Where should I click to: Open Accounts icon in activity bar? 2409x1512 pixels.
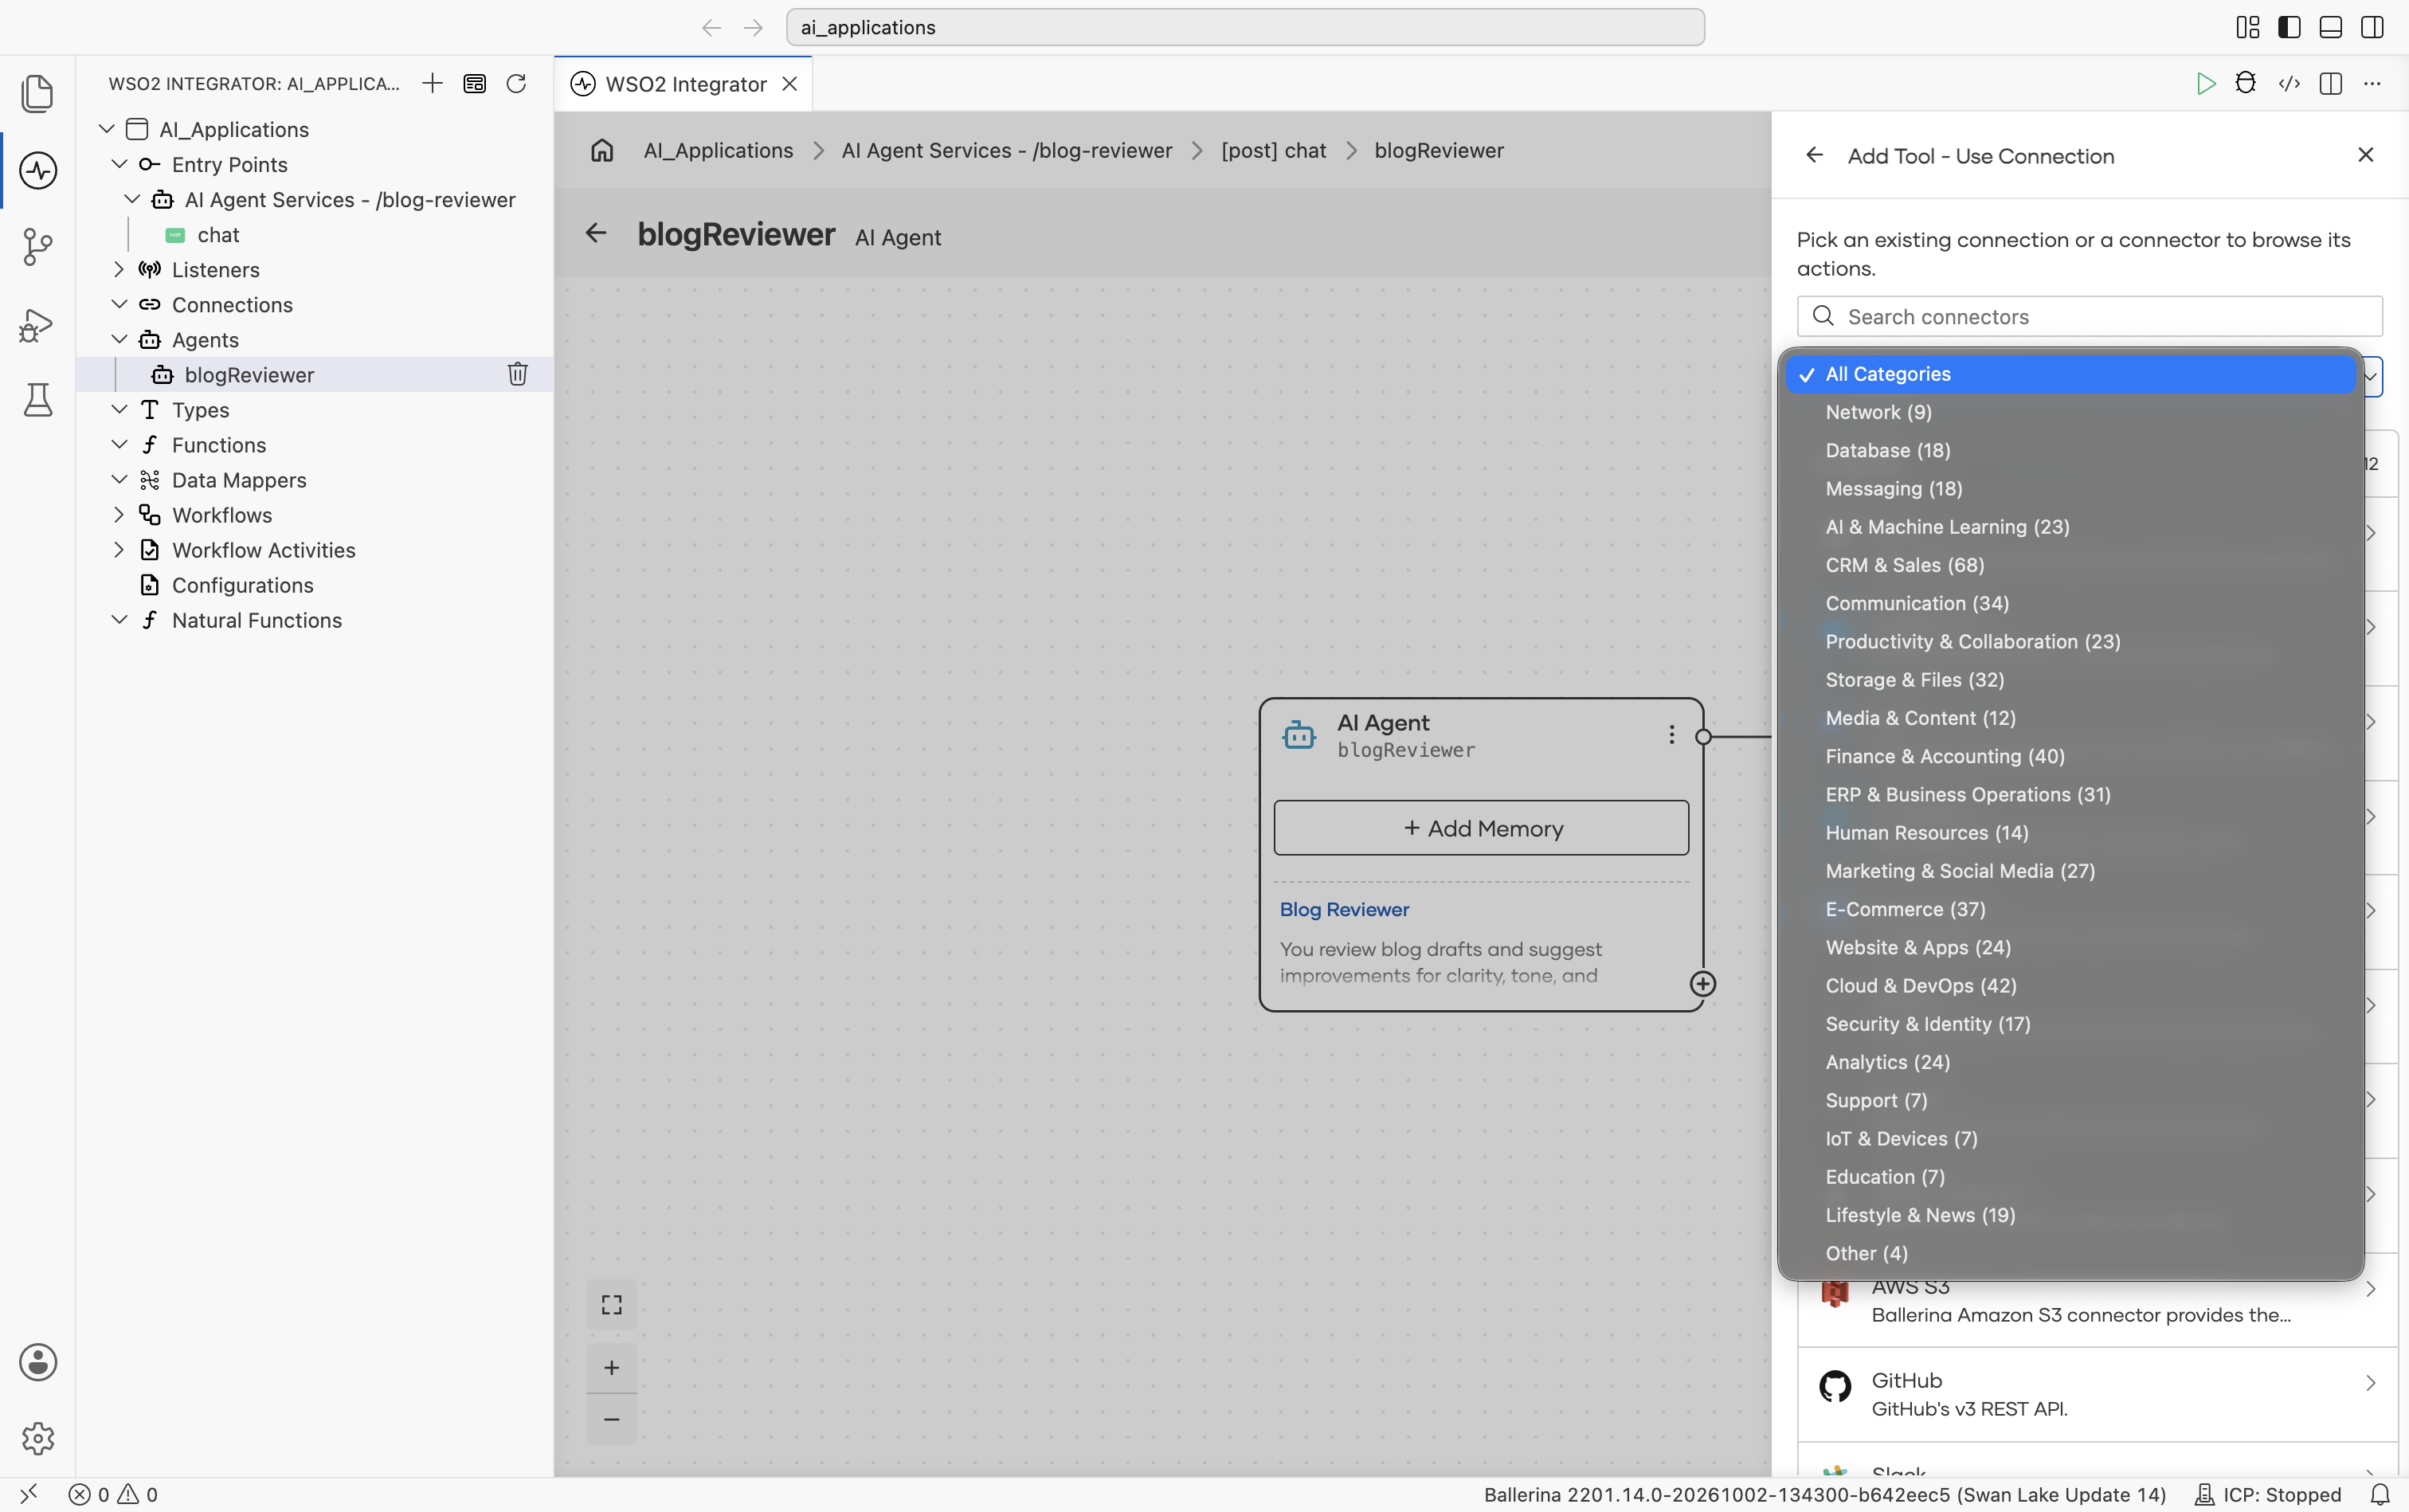tap(38, 1362)
